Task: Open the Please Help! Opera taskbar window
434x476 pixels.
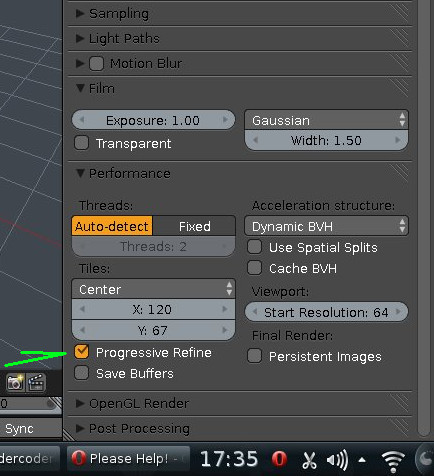Action: click(x=128, y=459)
